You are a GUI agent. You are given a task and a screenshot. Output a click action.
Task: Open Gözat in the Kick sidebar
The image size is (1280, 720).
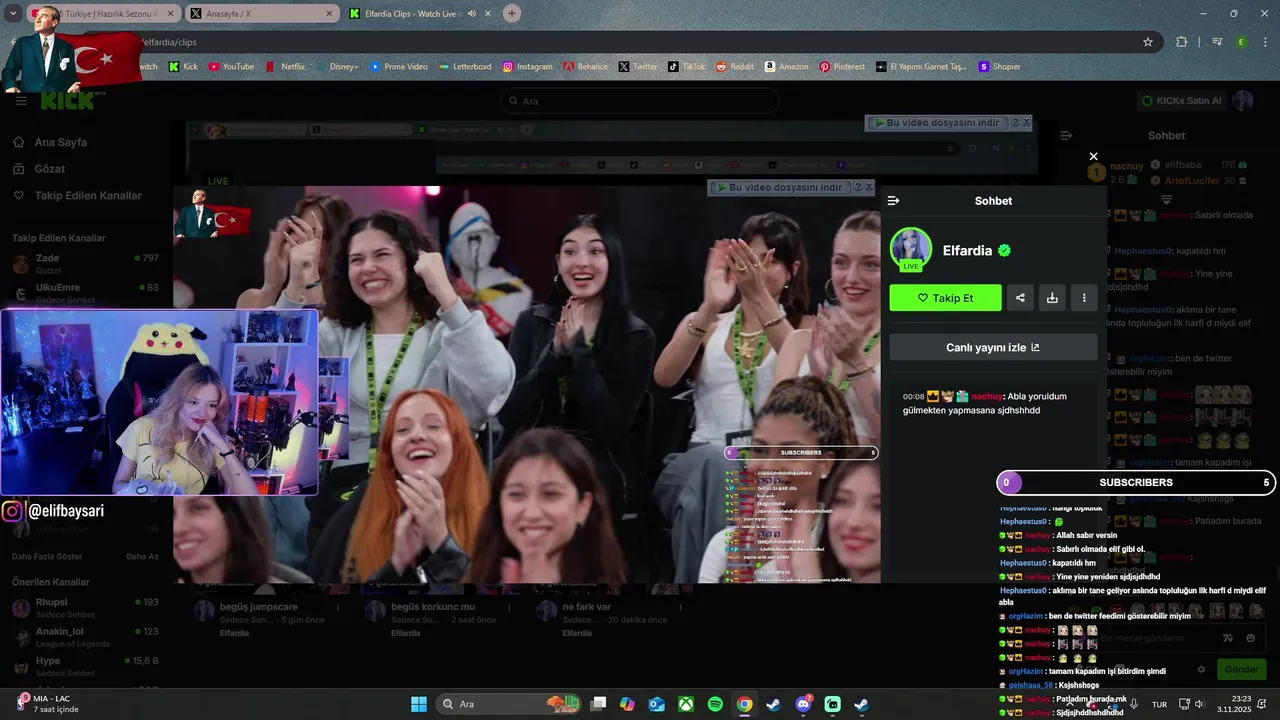click(49, 169)
